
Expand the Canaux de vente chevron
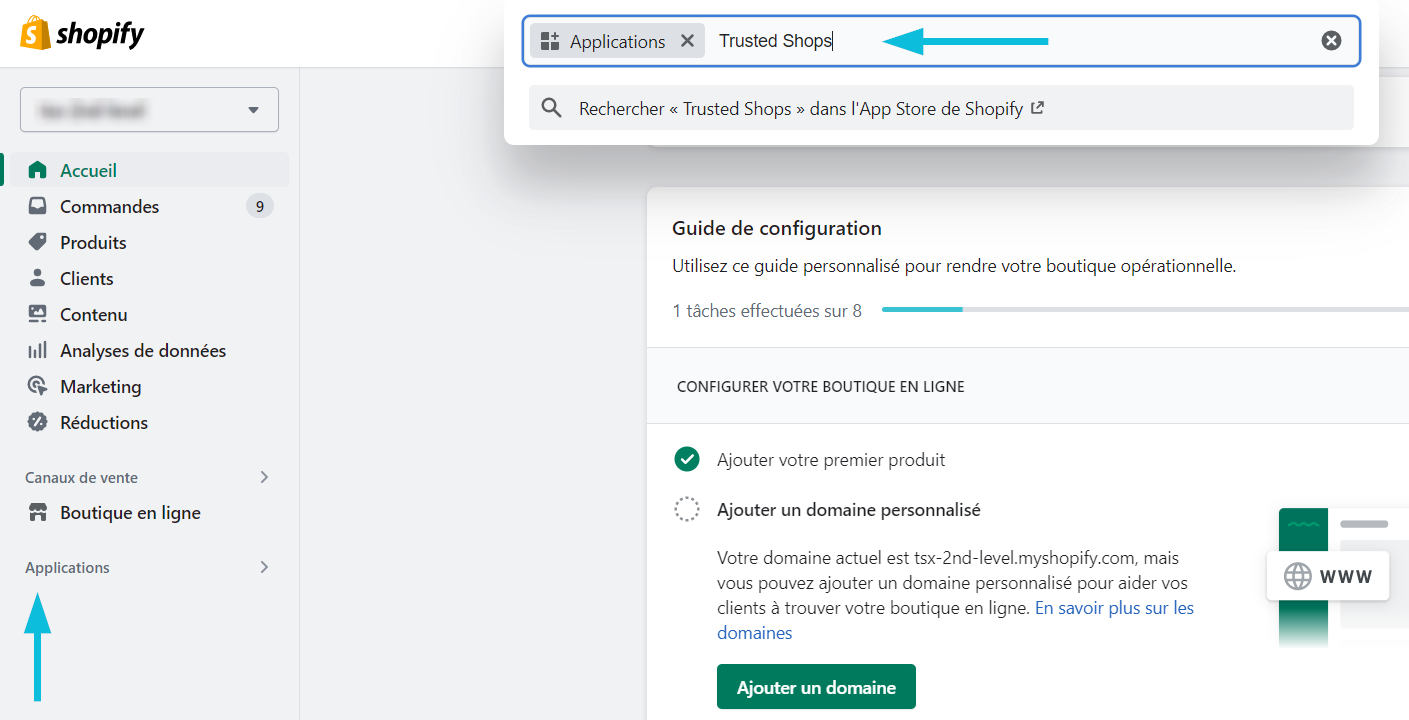pyautogui.click(x=264, y=477)
